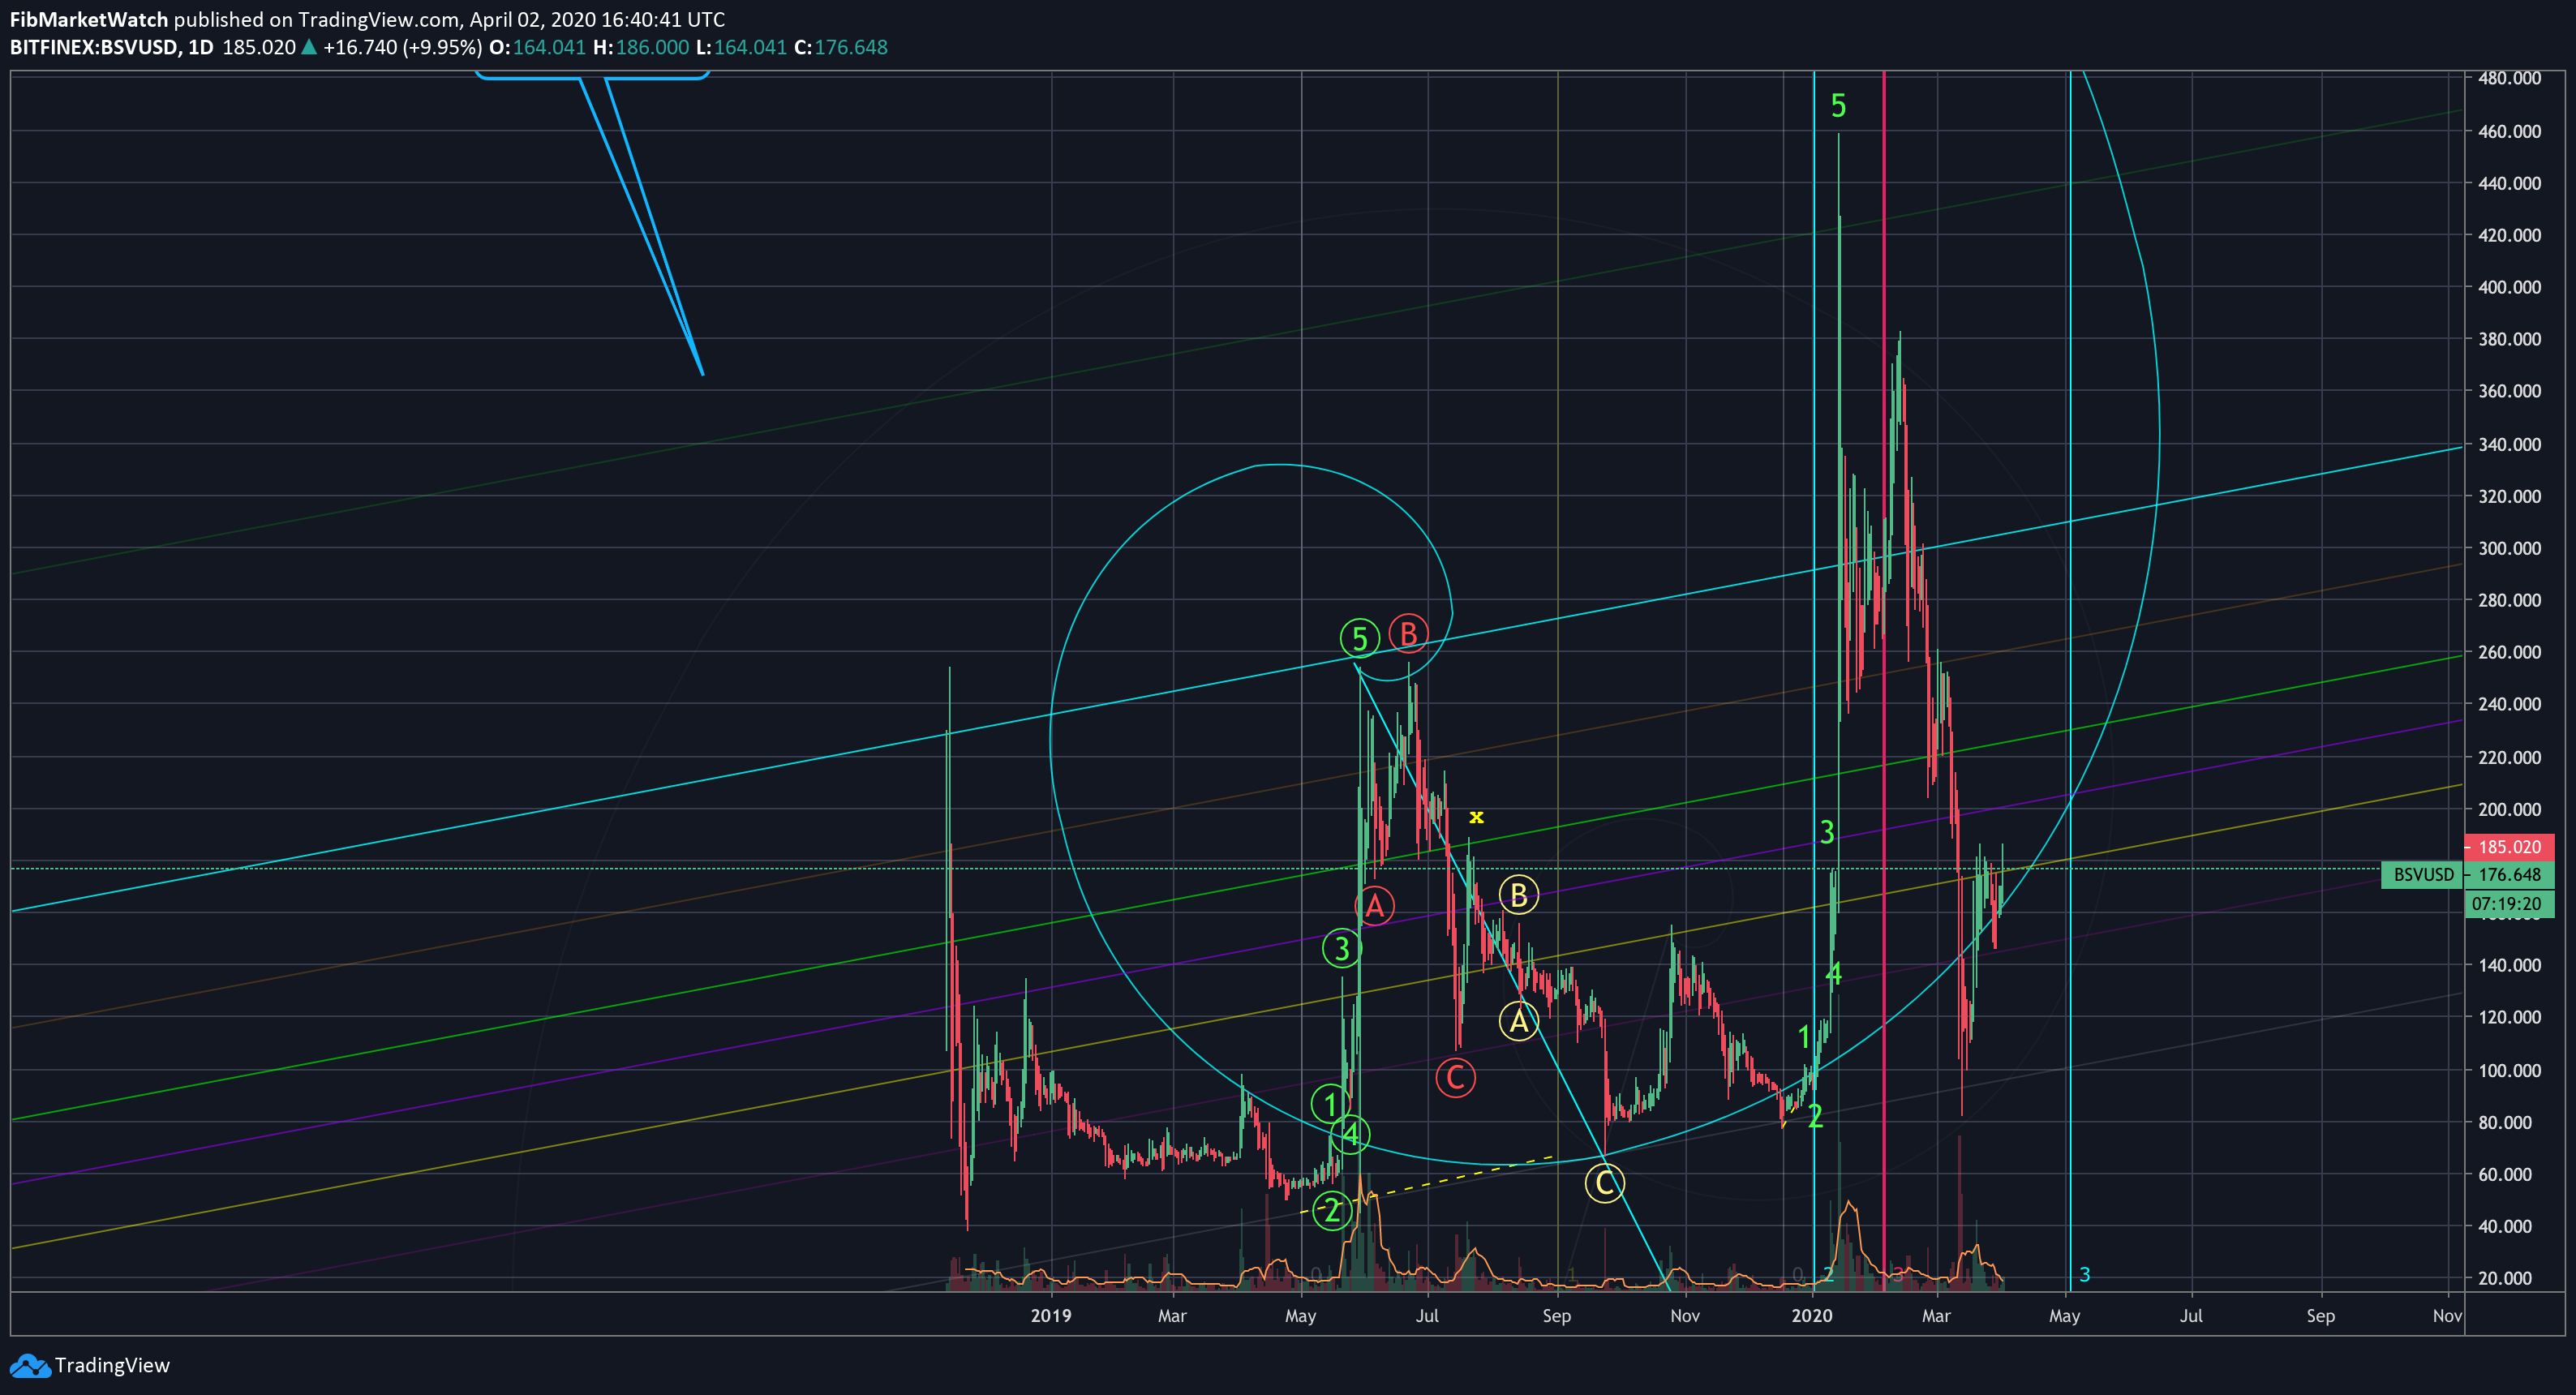Select the green circled 5 wave label
Image resolution: width=2576 pixels, height=1395 pixels.
pos(1359,638)
